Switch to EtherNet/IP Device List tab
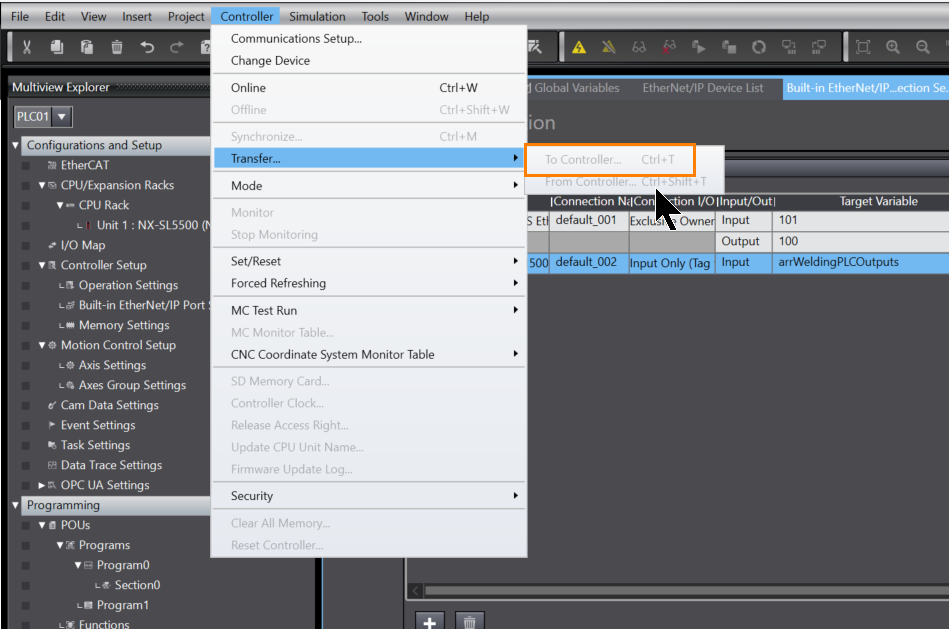The height and width of the screenshot is (629, 949). point(702,88)
